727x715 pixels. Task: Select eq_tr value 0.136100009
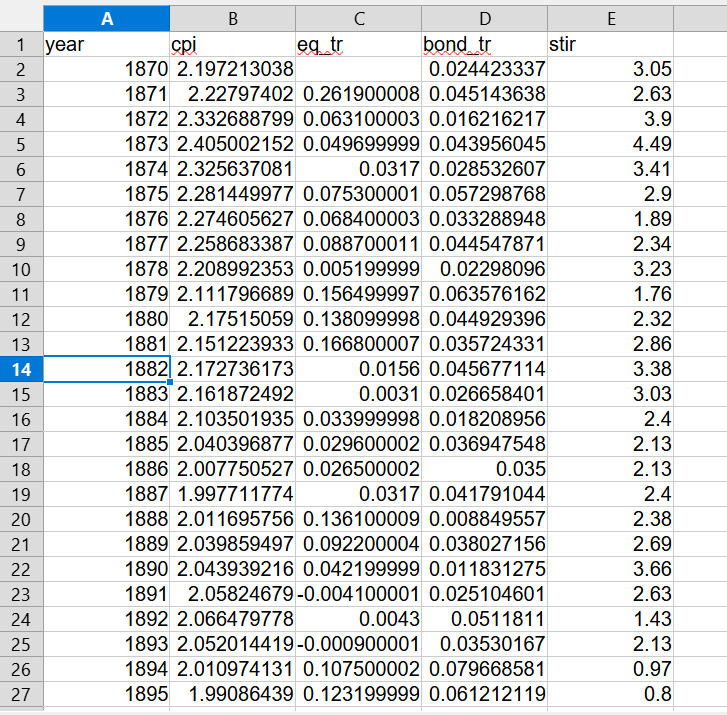pos(359,519)
